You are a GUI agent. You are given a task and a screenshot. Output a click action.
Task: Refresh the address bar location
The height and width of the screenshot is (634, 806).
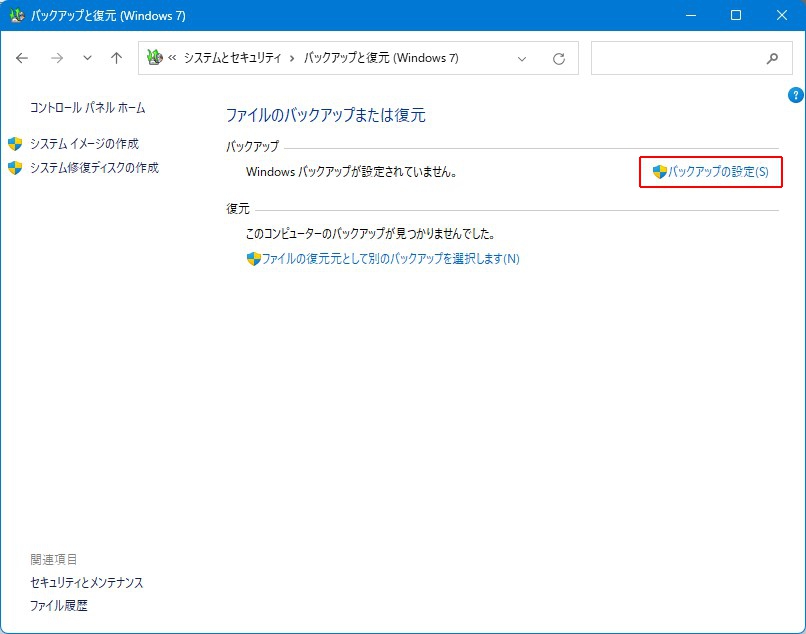[x=559, y=58]
